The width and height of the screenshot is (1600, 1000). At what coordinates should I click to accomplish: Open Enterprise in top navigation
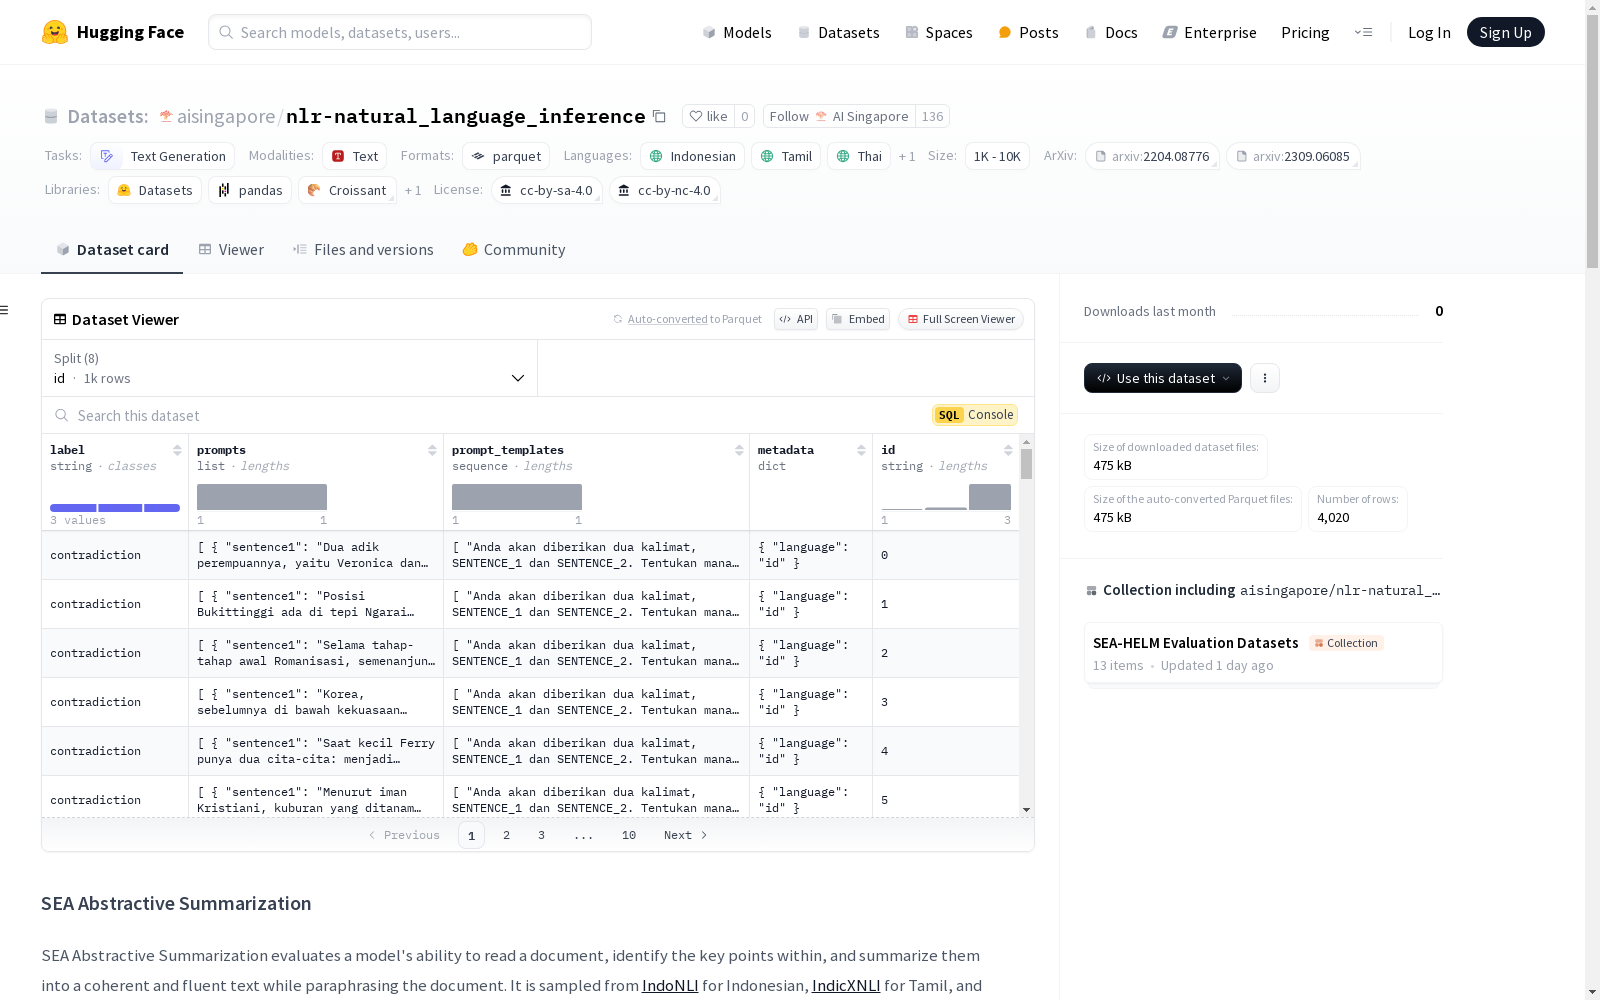1209,32
